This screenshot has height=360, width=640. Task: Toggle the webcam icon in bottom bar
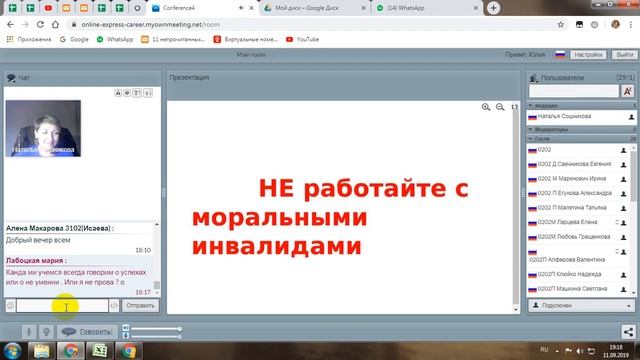coord(46,331)
